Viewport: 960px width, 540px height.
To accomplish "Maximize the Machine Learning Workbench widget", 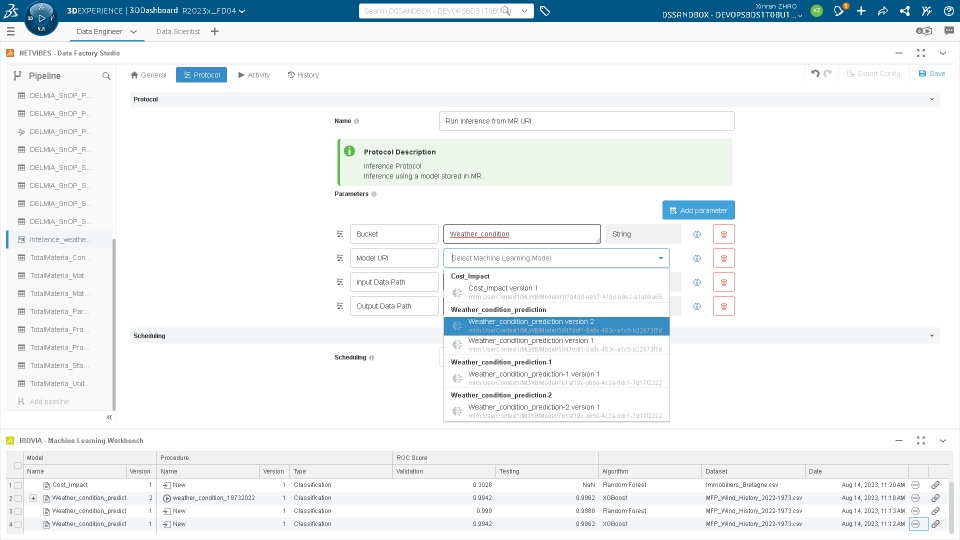I will (921, 440).
